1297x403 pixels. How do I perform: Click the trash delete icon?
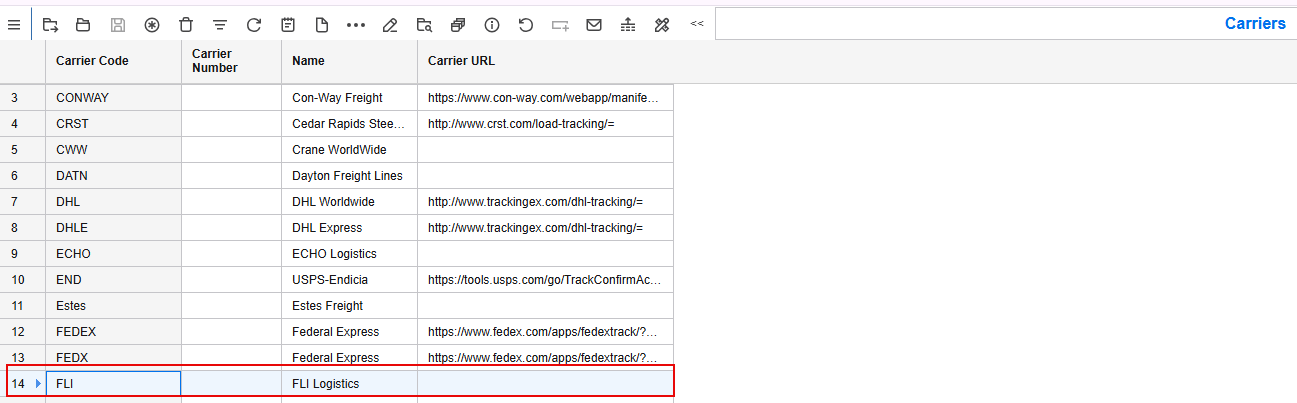[x=186, y=24]
